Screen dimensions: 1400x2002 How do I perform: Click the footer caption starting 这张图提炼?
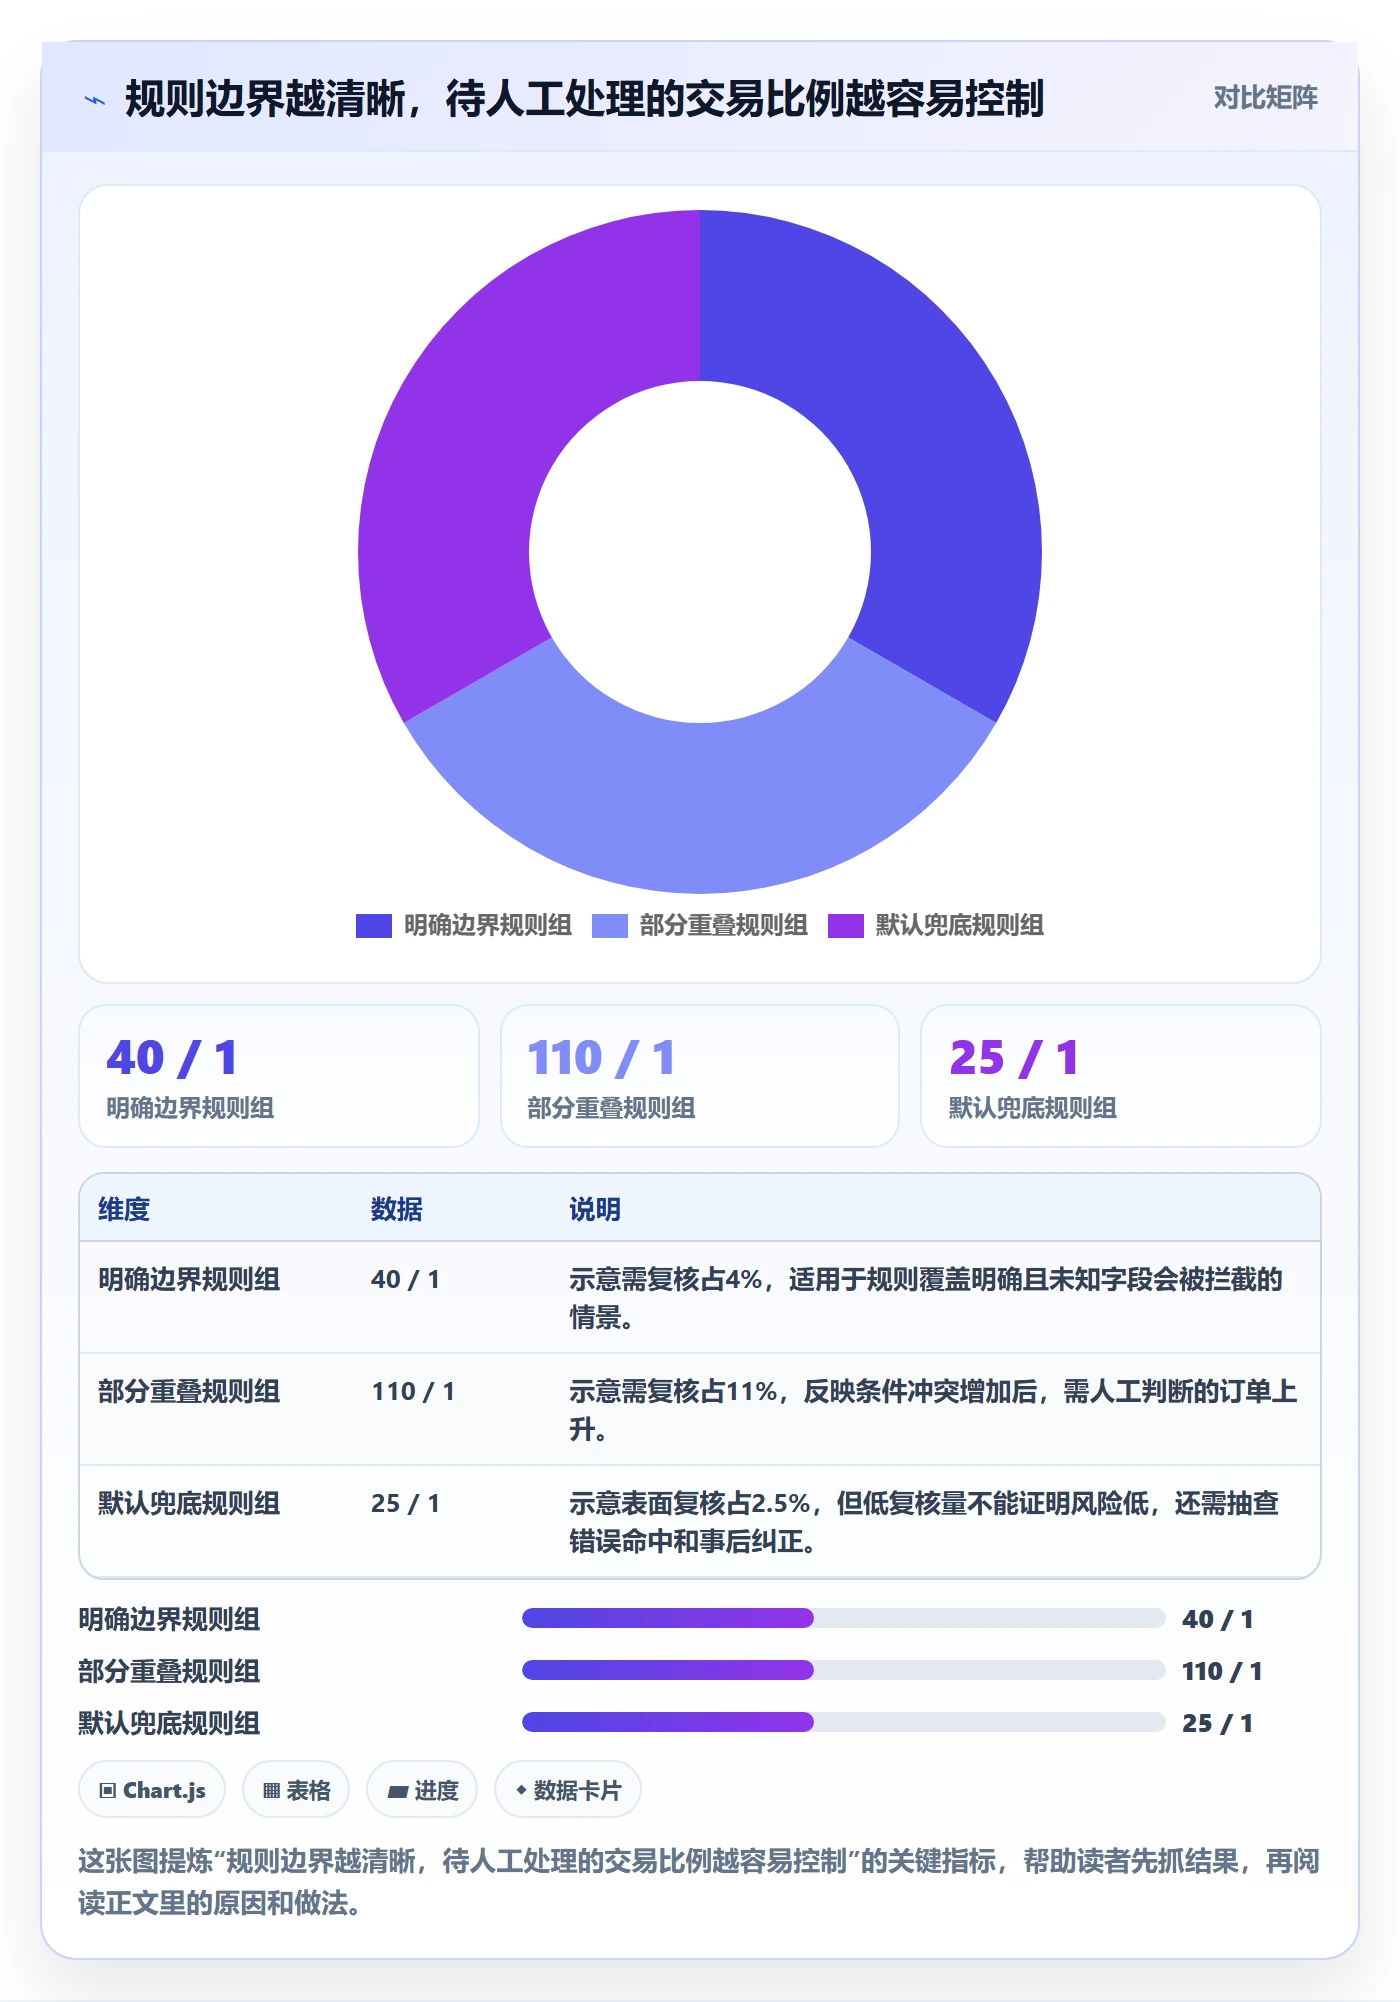[699, 1881]
